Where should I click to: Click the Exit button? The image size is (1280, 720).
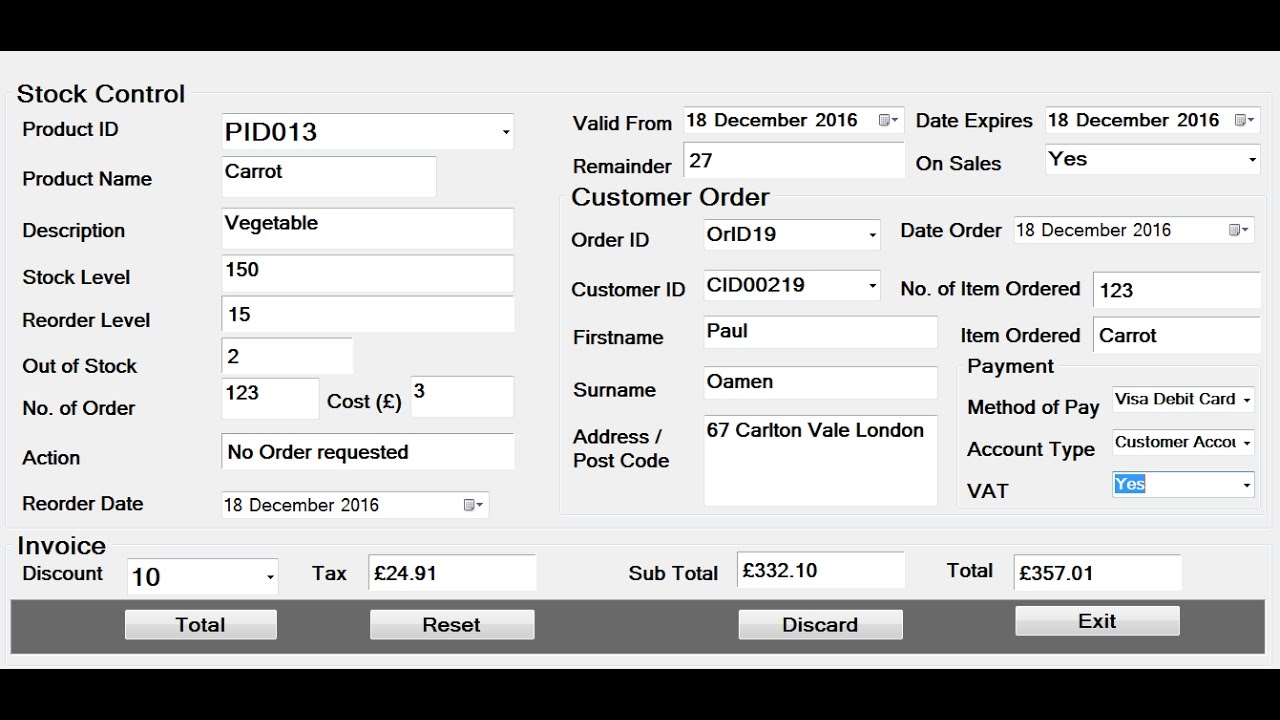1097,621
